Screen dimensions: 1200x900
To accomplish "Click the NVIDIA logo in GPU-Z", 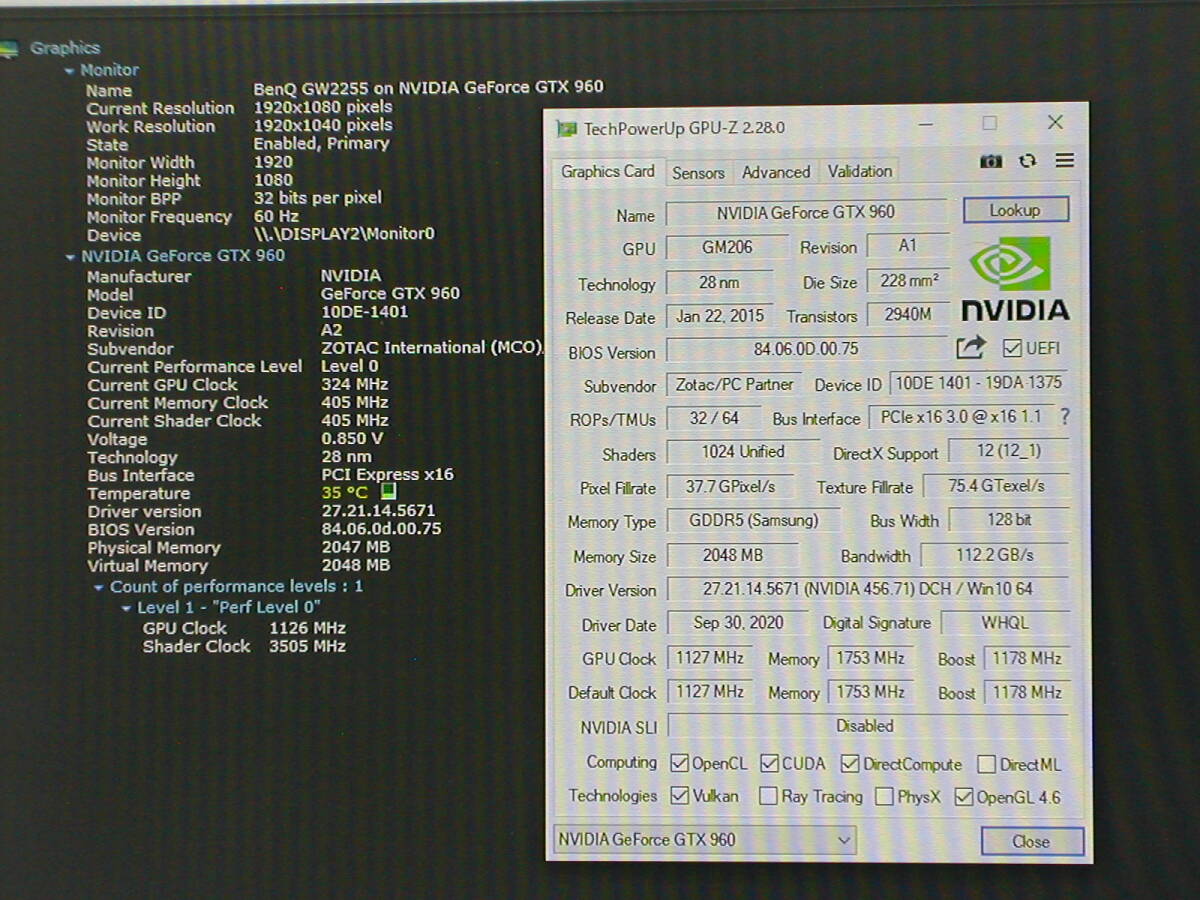I will coord(1015,278).
